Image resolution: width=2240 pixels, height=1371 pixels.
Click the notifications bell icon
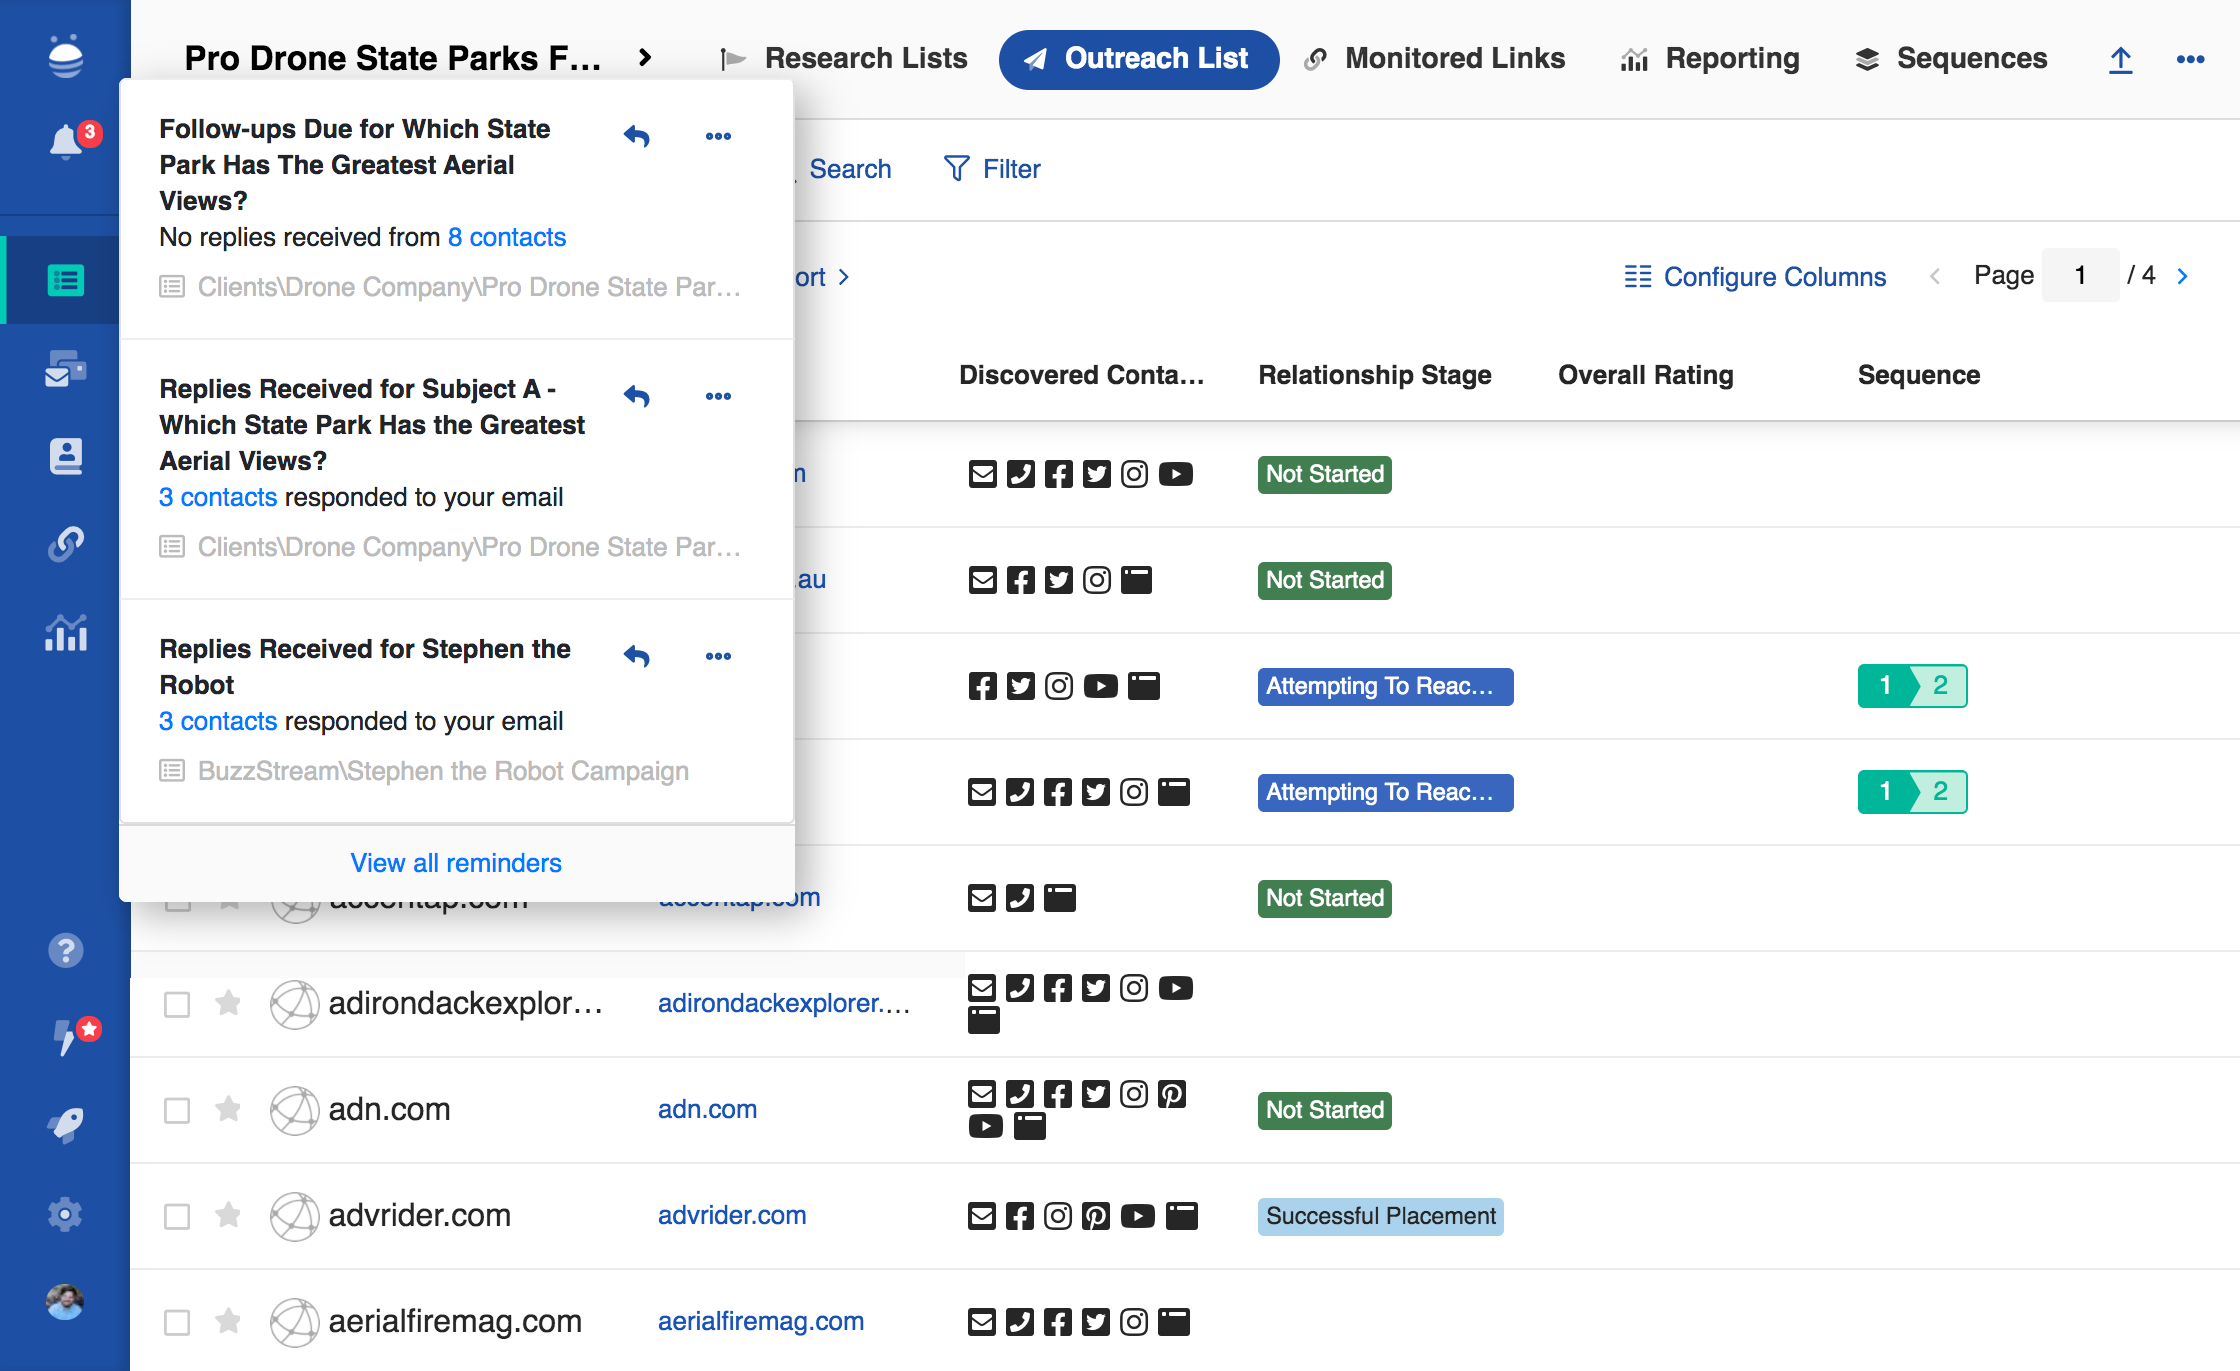click(66, 142)
